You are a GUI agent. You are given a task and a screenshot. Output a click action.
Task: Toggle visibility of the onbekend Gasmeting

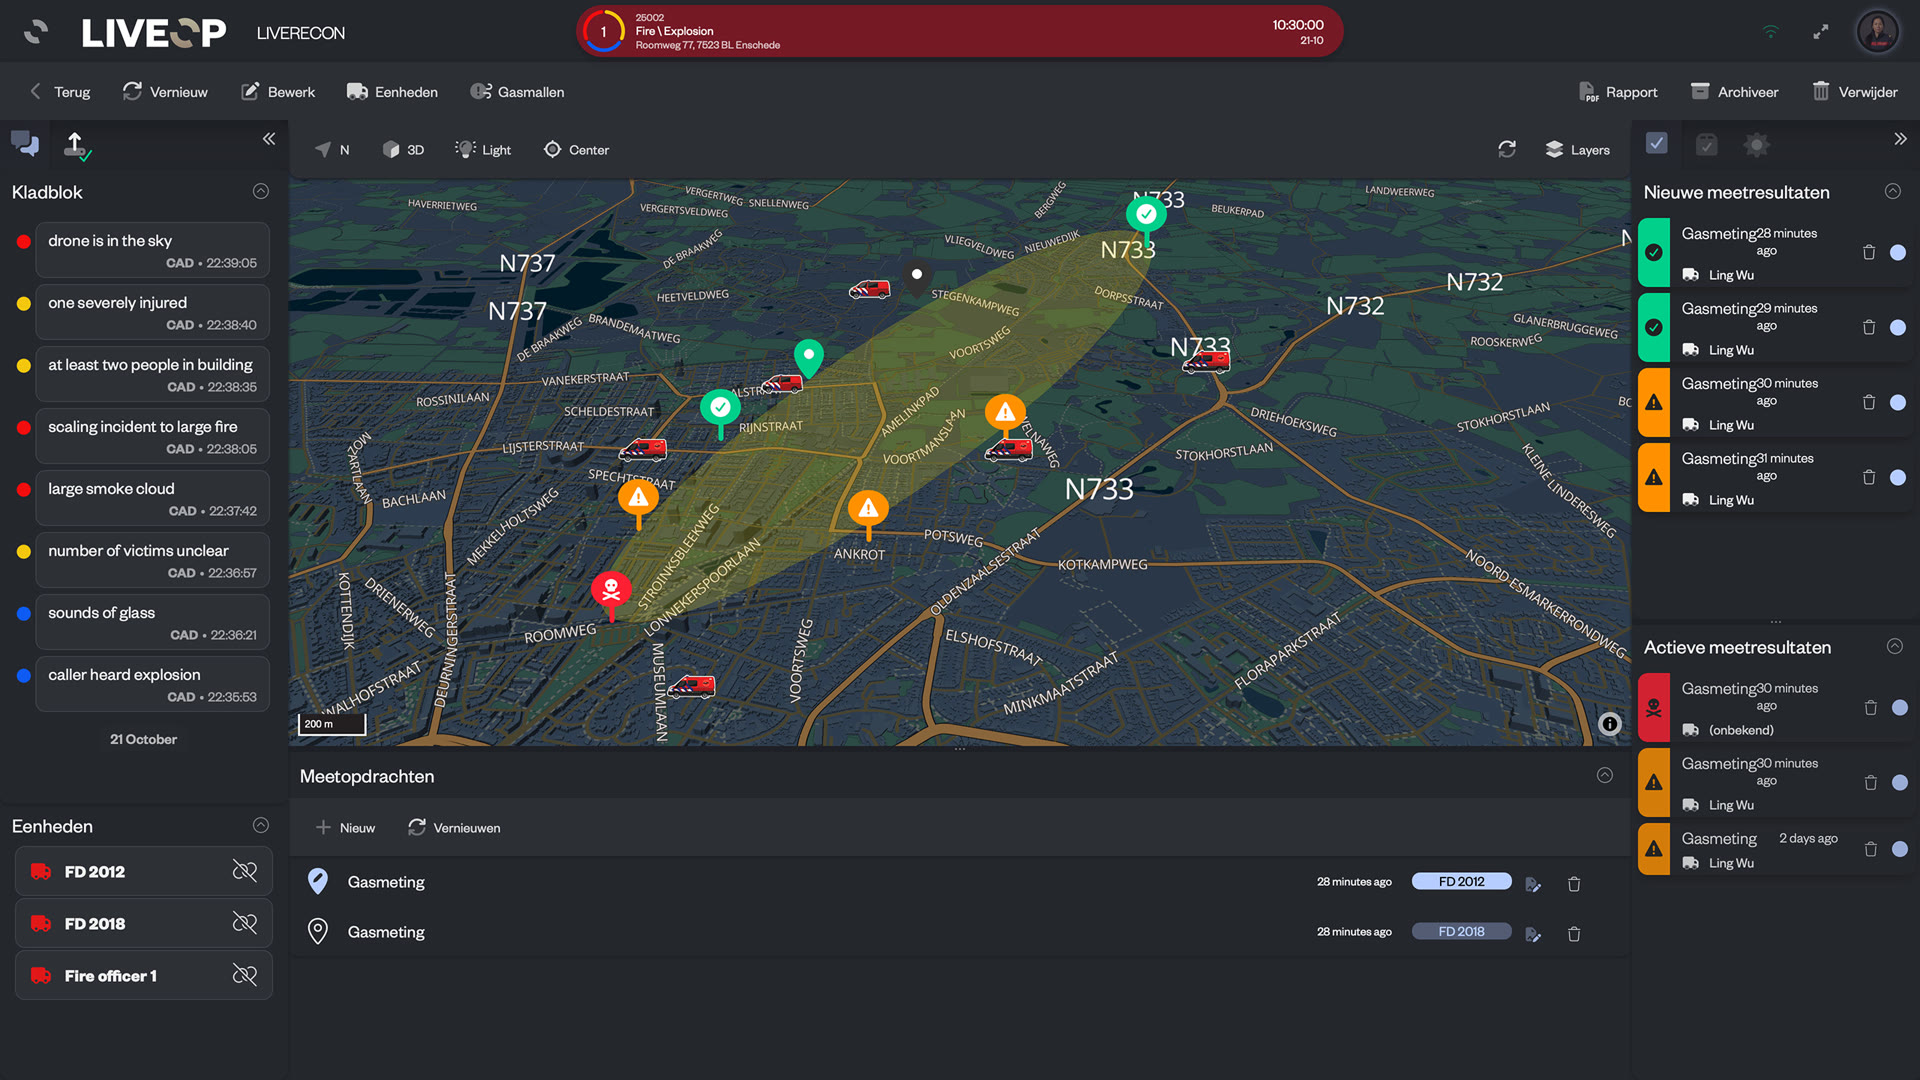1900,707
